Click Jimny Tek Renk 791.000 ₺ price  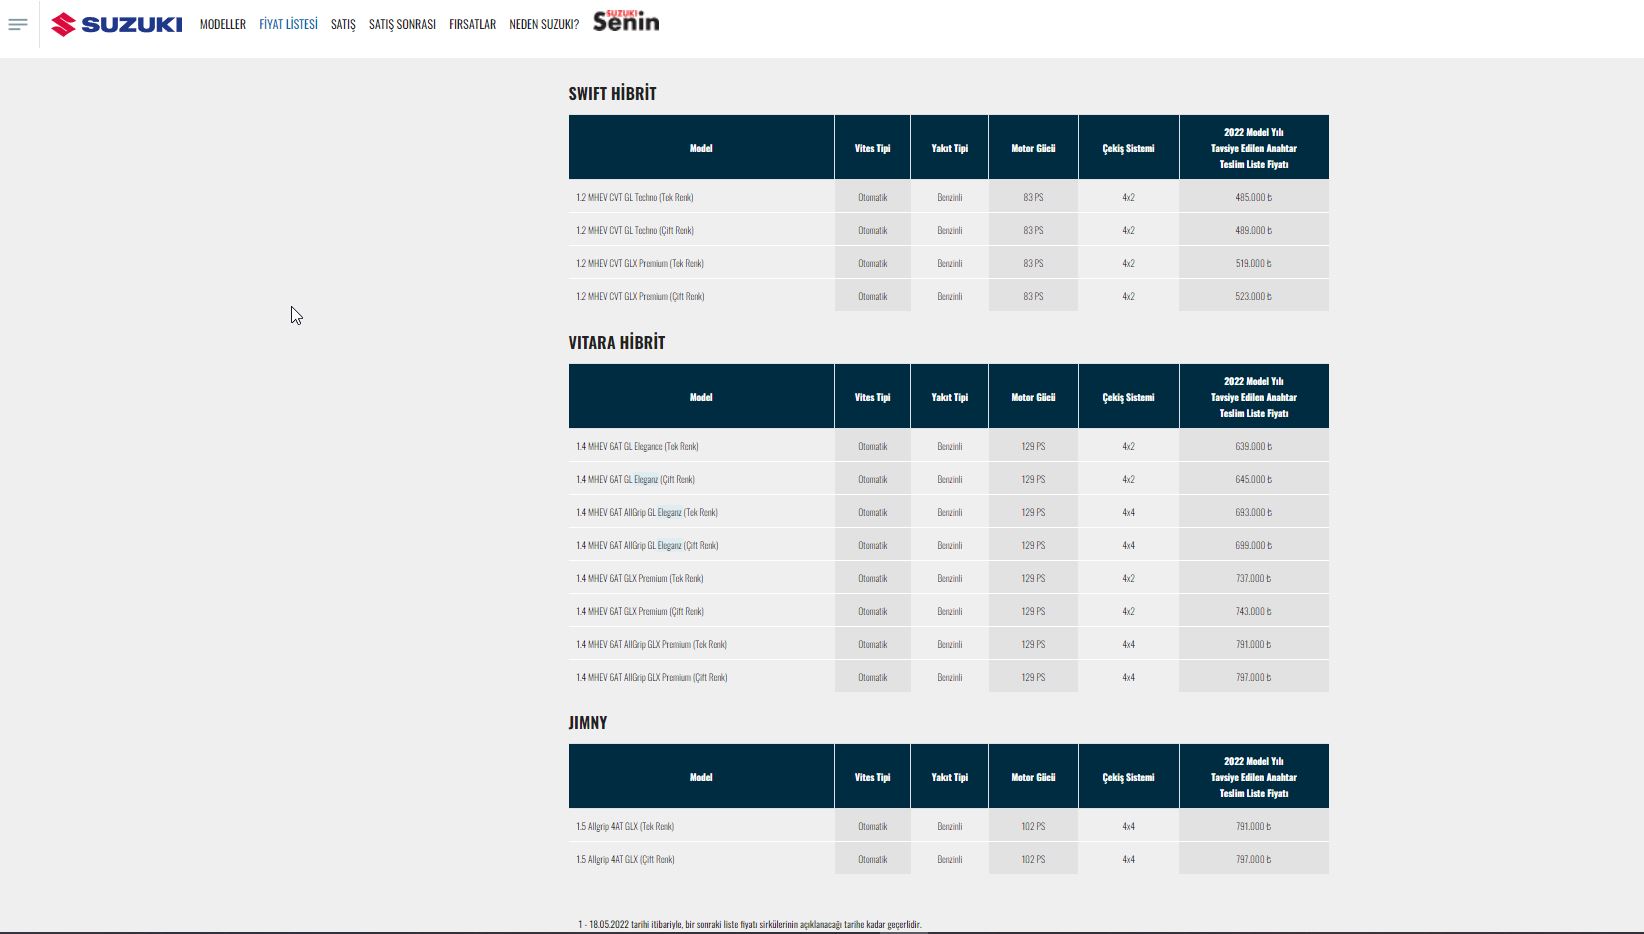(1254, 826)
